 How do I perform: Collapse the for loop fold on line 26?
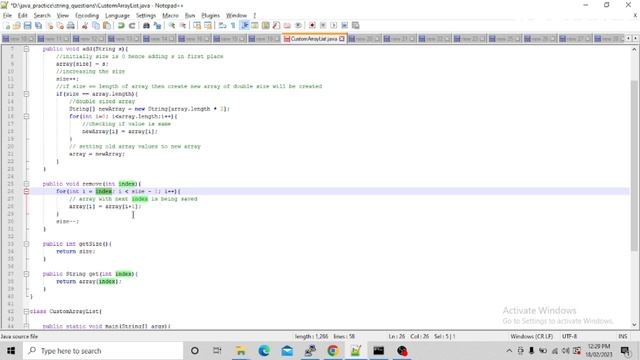26,191
